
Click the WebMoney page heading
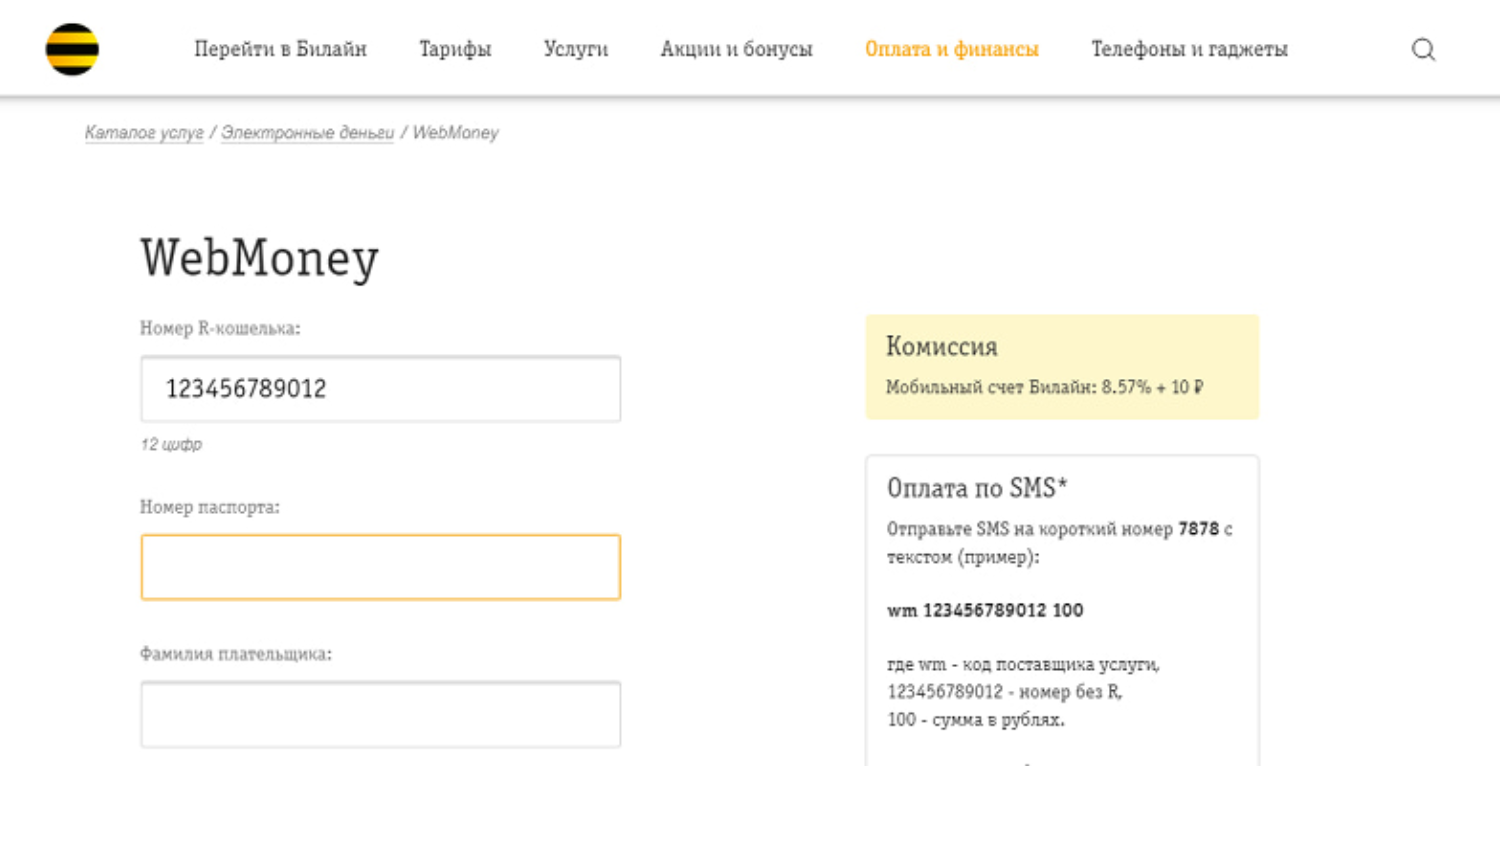coord(260,259)
